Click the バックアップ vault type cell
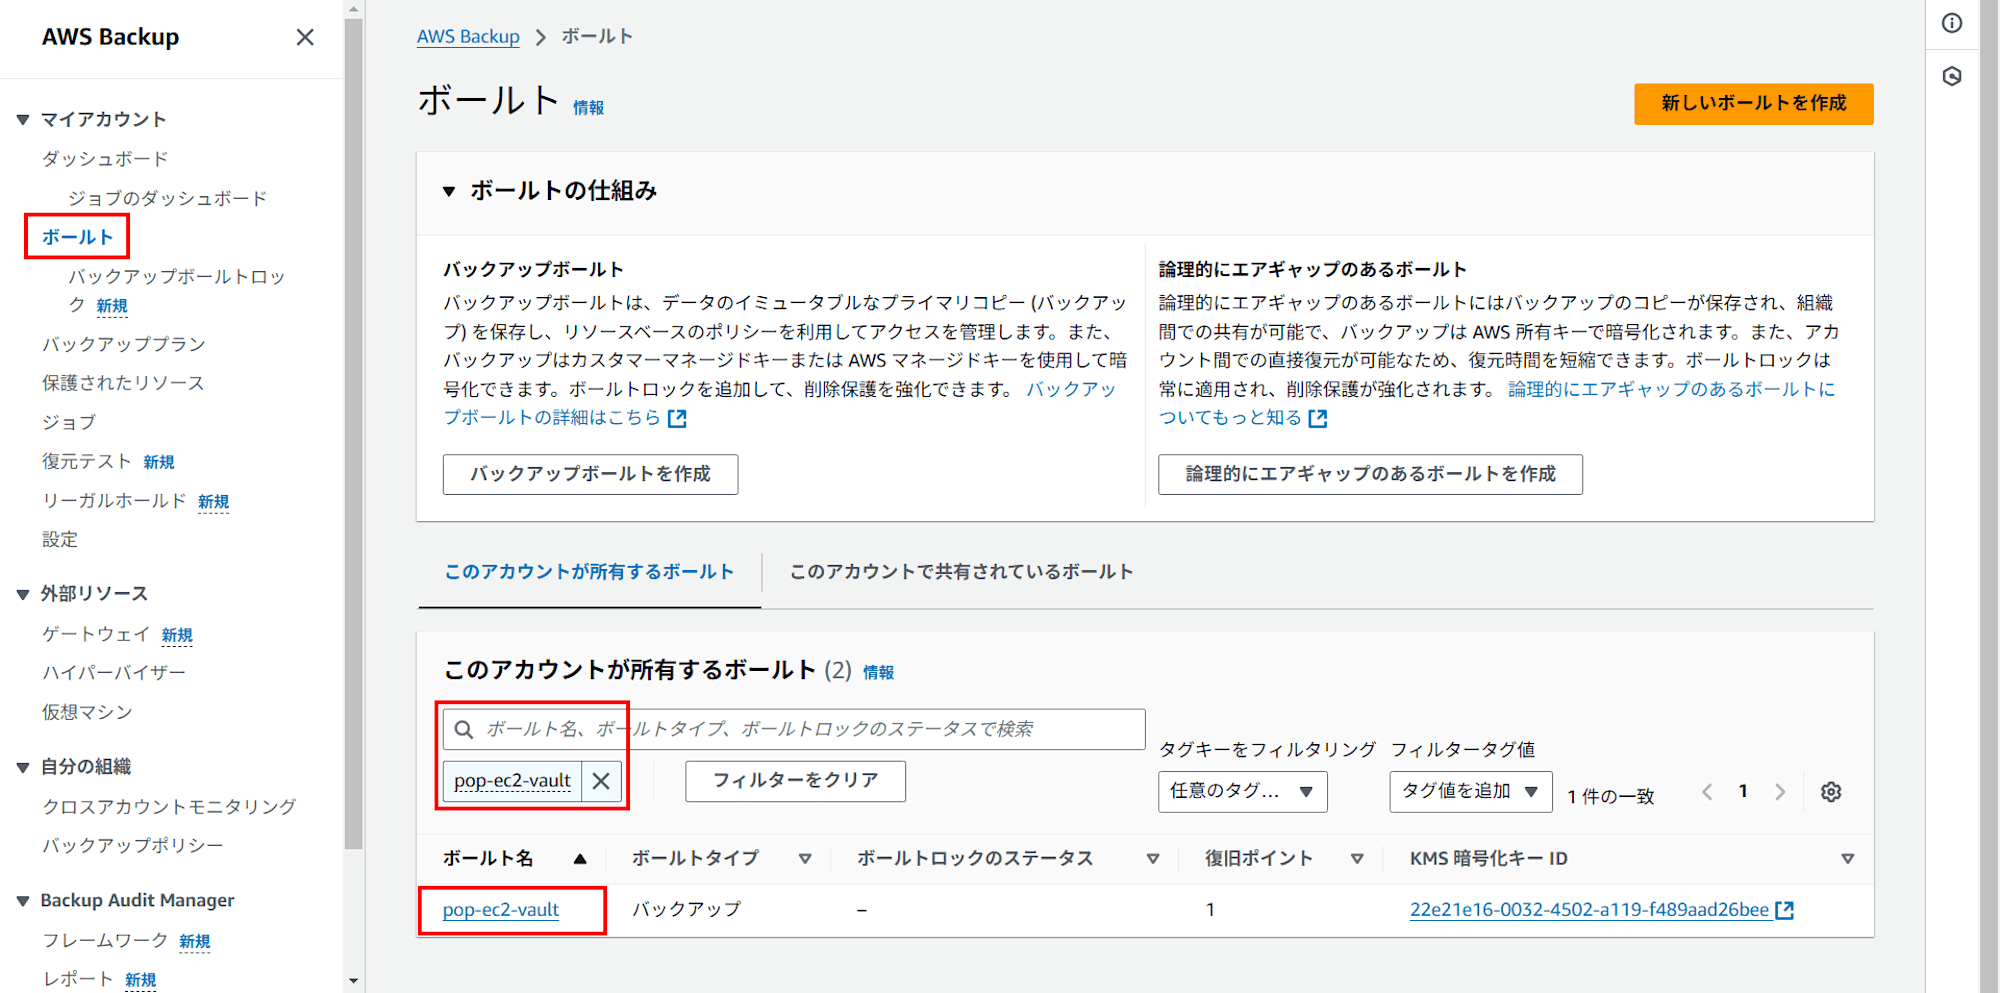Viewport: 2000px width, 993px height. pos(687,909)
